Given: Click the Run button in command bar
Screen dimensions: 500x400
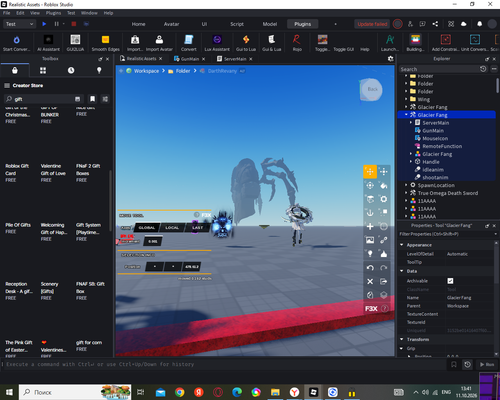Looking at the screenshot, I should pos(487,364).
